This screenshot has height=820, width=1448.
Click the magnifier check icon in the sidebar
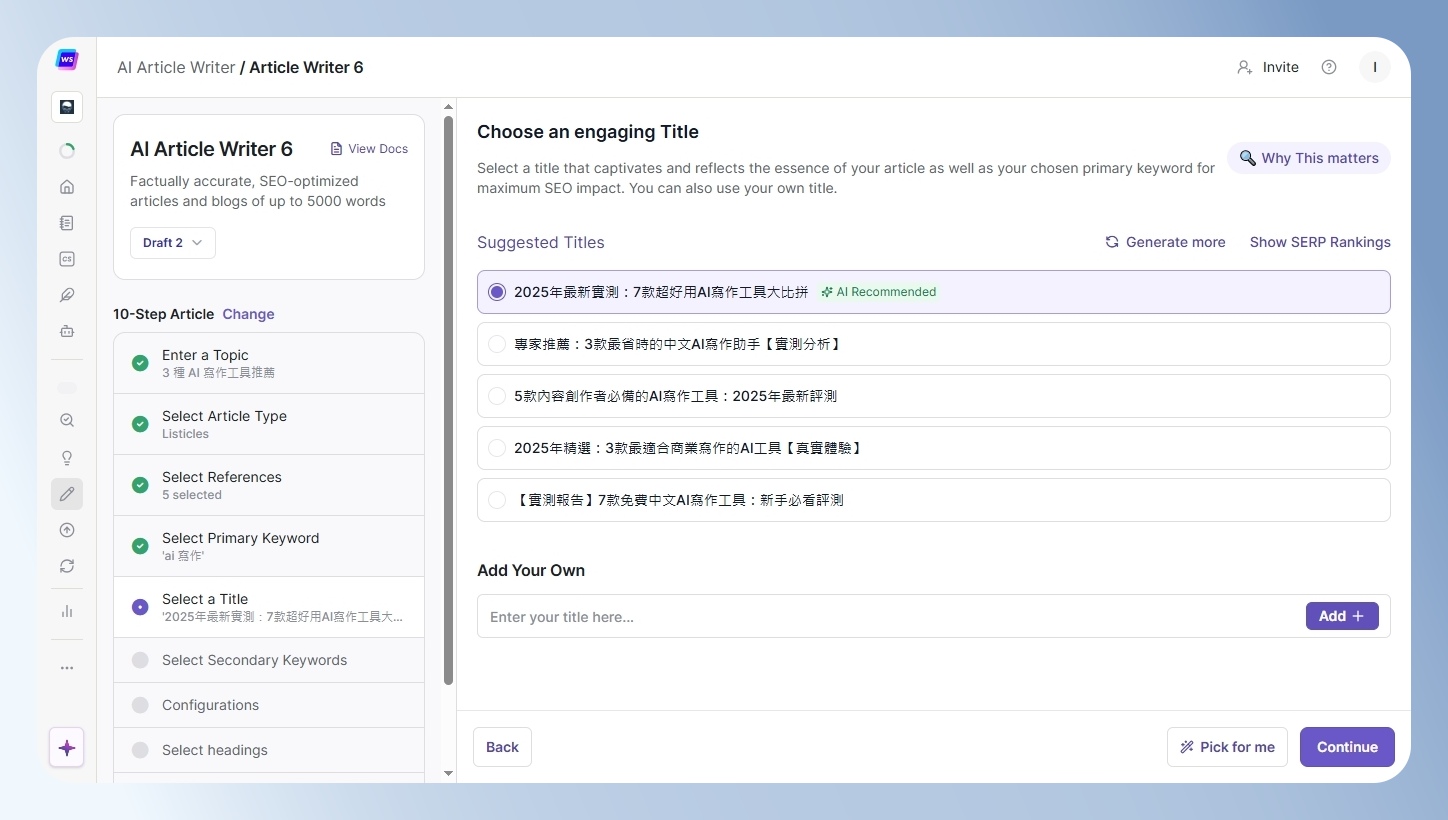coord(67,421)
